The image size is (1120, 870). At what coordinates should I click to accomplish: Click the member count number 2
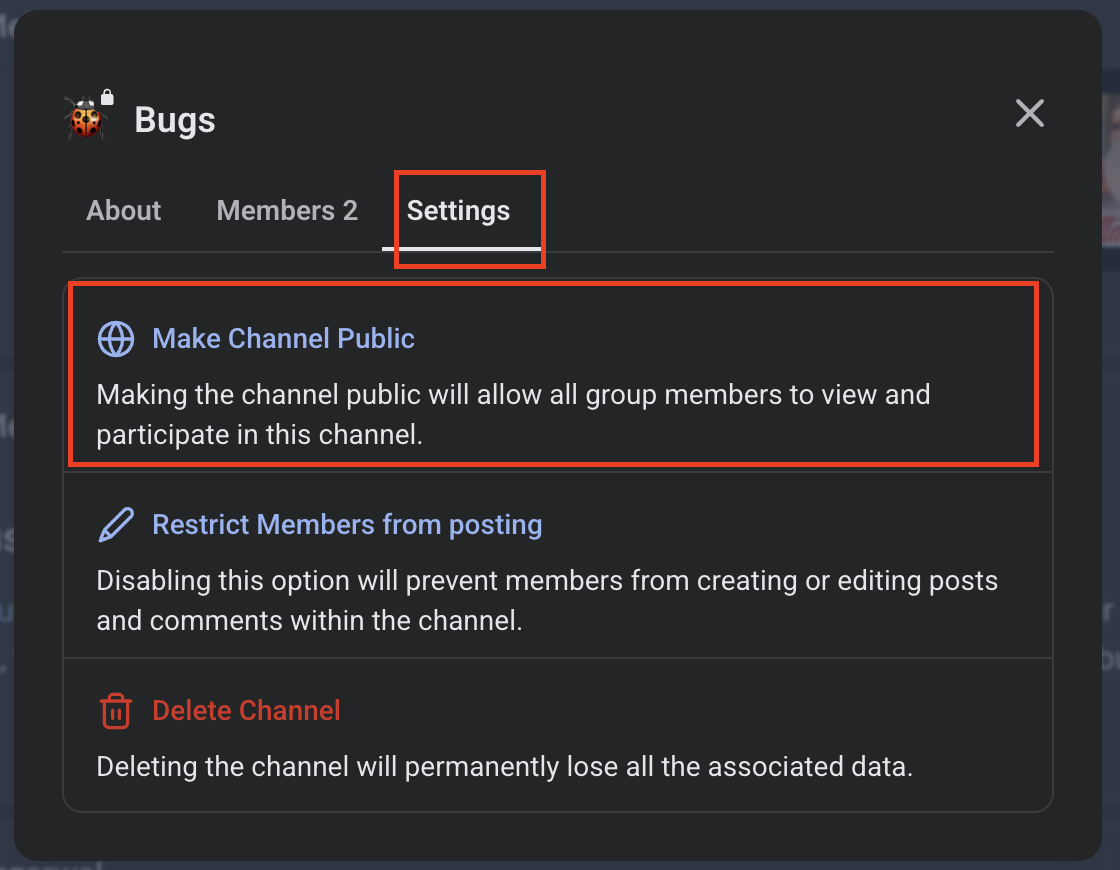[350, 211]
